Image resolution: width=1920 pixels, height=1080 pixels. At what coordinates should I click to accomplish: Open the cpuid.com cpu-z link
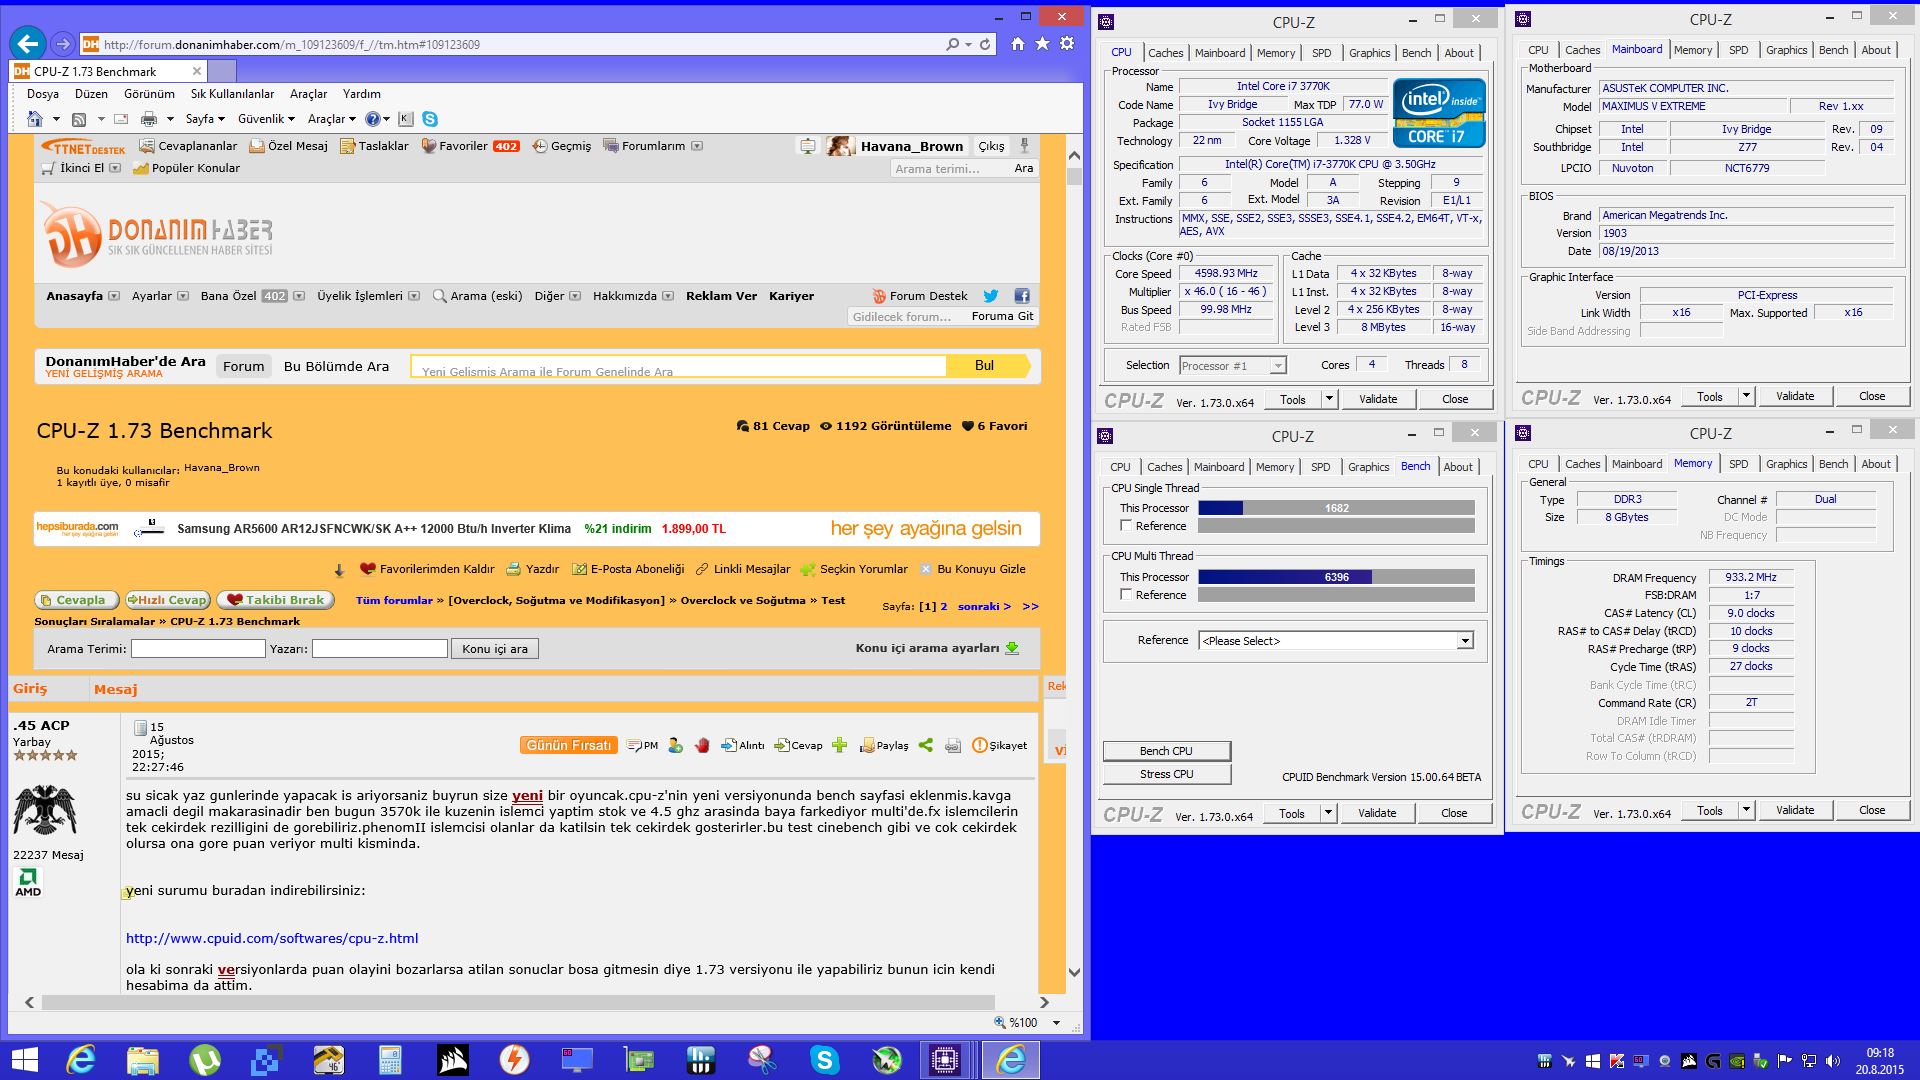[x=272, y=938]
